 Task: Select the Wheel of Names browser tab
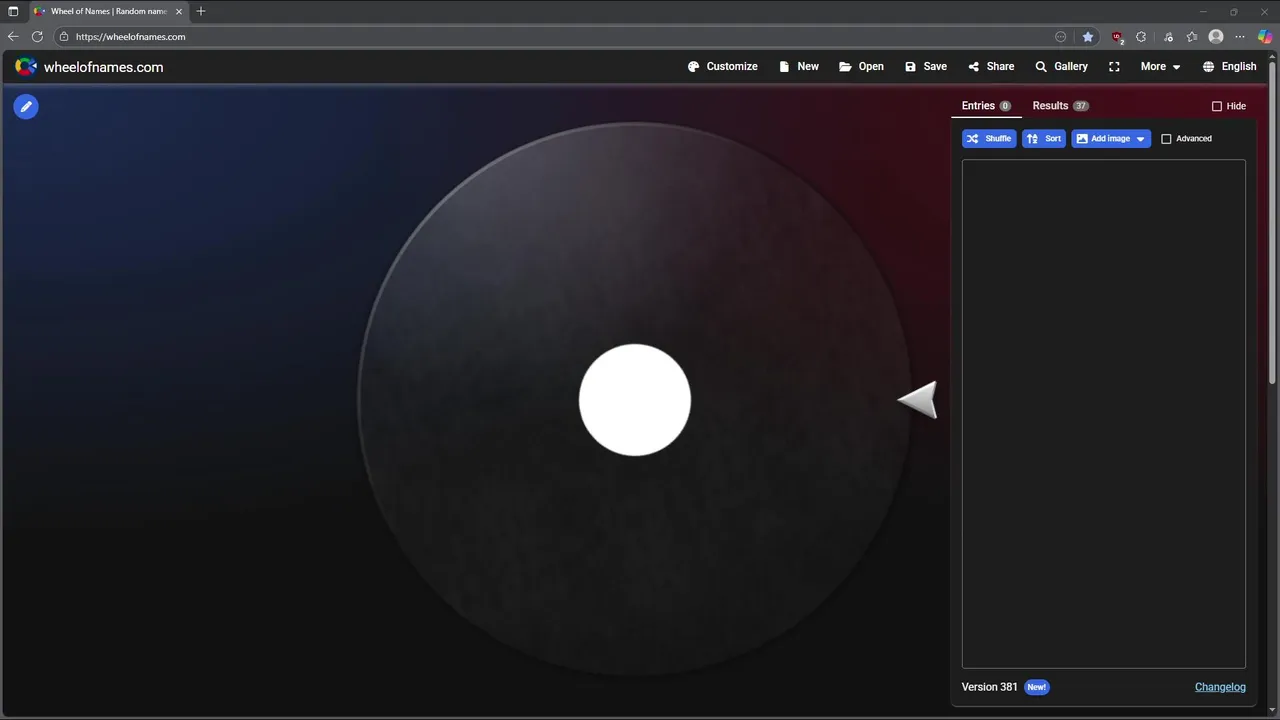107,11
